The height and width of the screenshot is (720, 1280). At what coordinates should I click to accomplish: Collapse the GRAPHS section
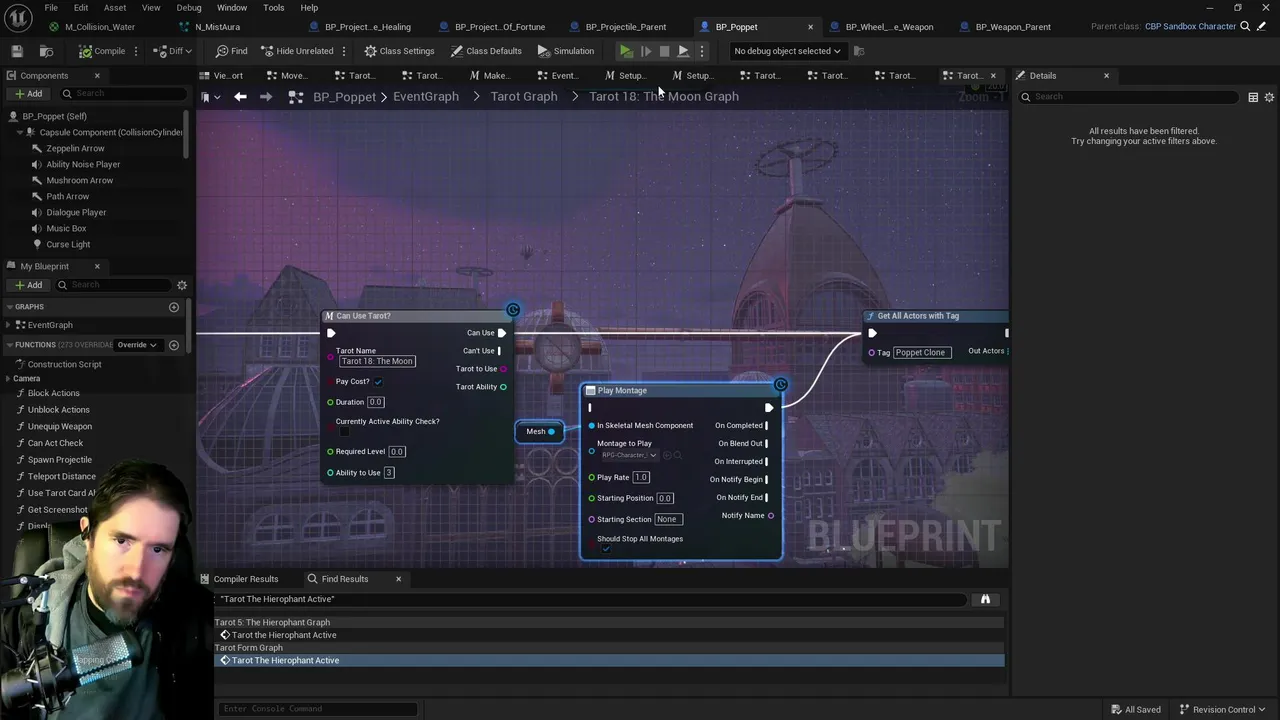click(9, 307)
